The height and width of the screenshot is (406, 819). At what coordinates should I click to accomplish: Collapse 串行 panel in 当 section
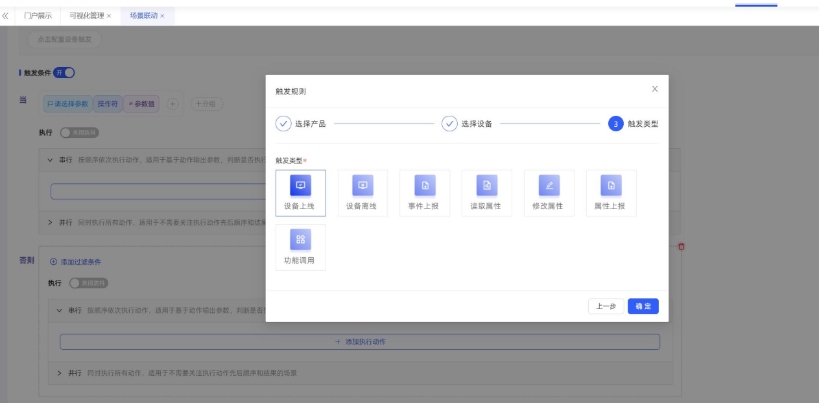point(50,160)
